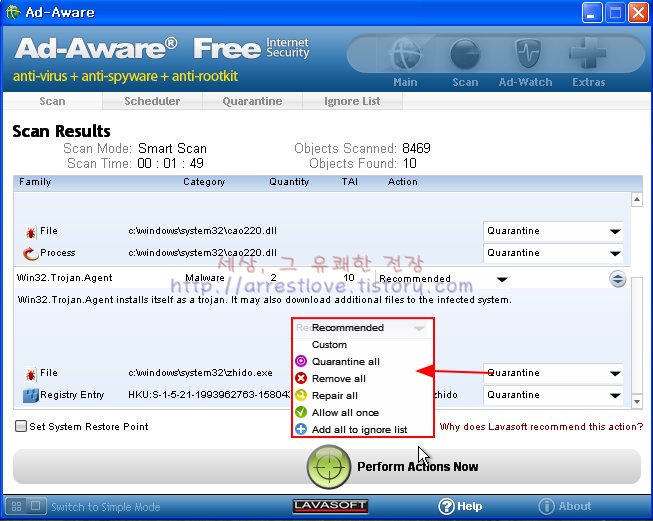The width and height of the screenshot is (653, 521).
Task: Open the Ad-Watch shield icon
Action: 527,53
